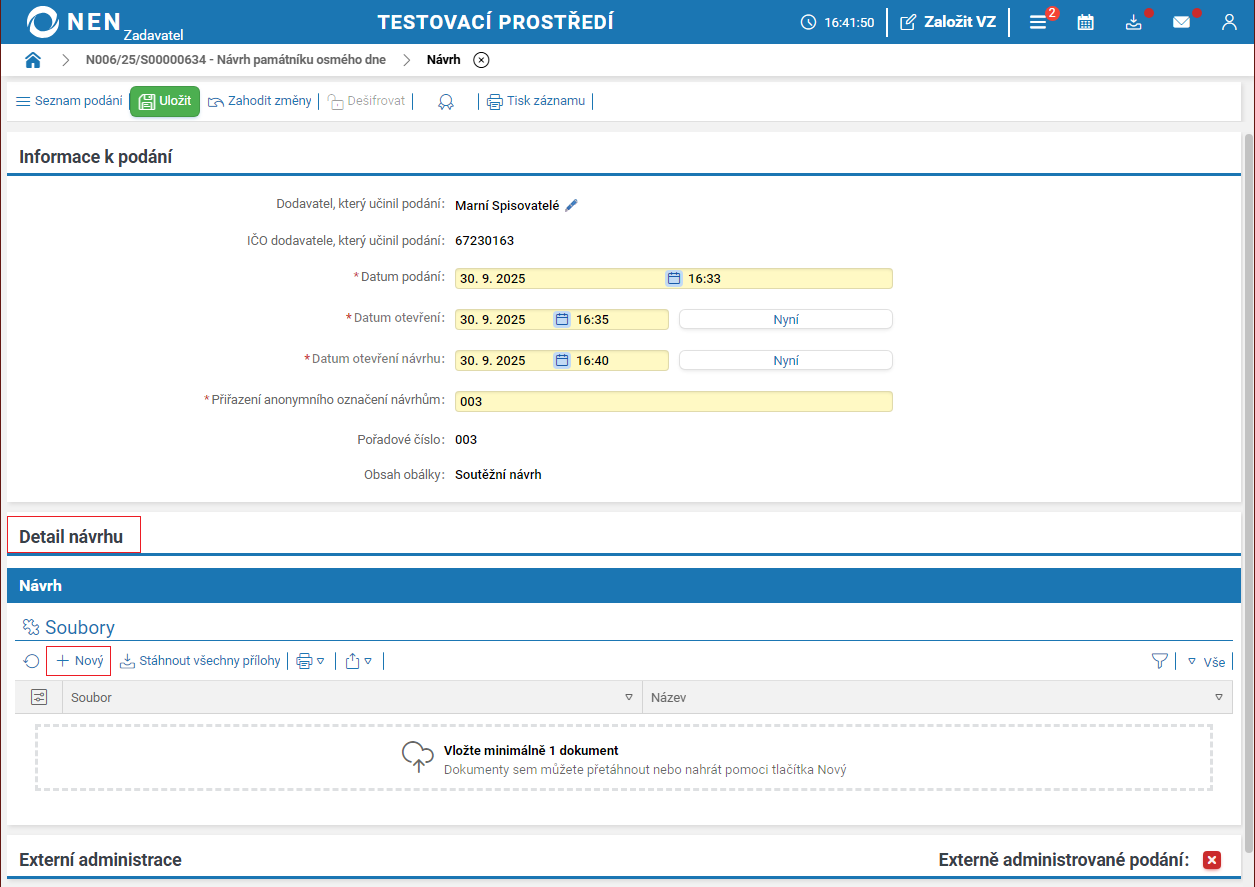
Task: Click the certificate badge icon in toolbar
Action: click(446, 101)
